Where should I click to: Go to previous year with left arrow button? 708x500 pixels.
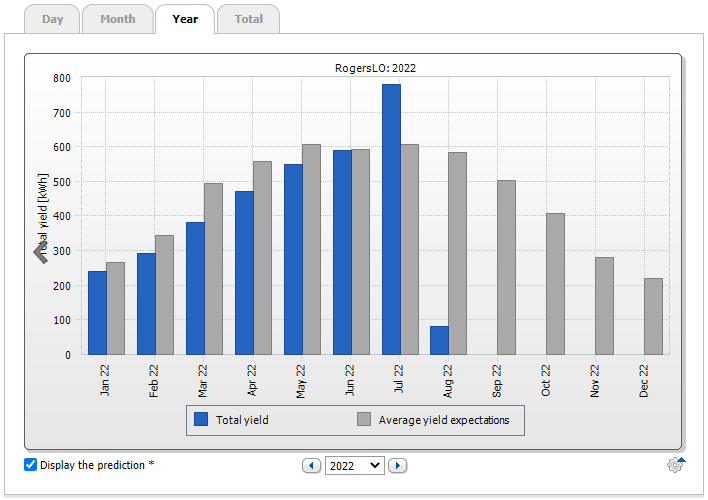tap(312, 465)
